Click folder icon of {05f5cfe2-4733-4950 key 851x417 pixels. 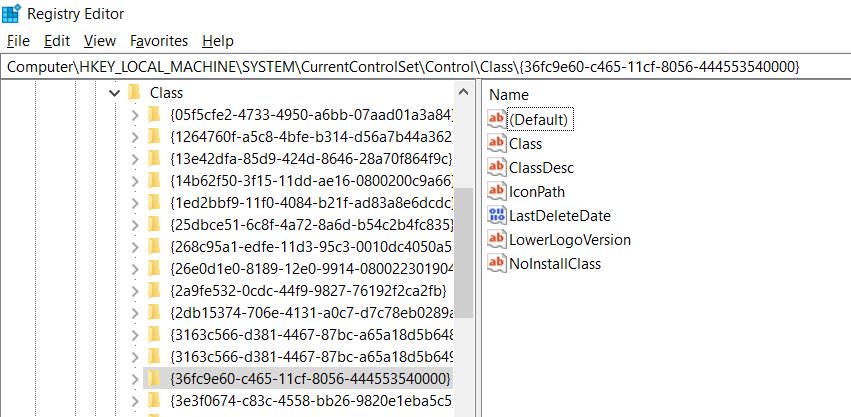click(x=154, y=115)
